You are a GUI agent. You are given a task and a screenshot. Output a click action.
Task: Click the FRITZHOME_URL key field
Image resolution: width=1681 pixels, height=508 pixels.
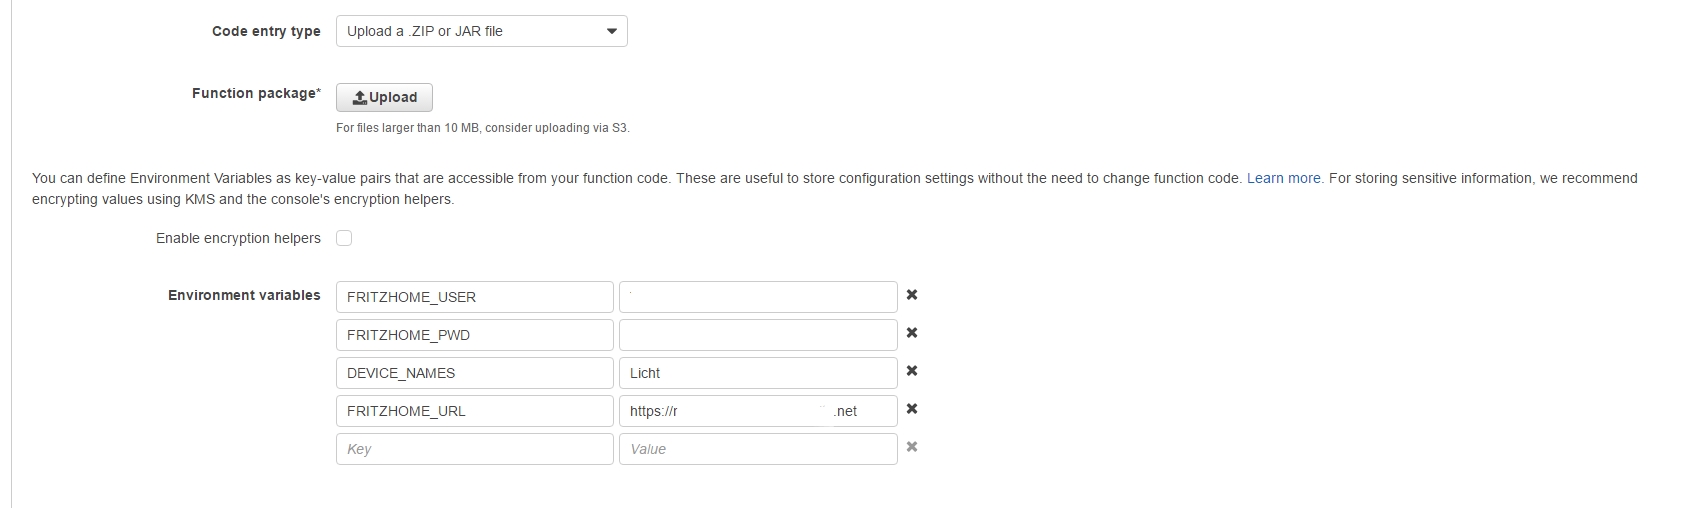tap(474, 411)
